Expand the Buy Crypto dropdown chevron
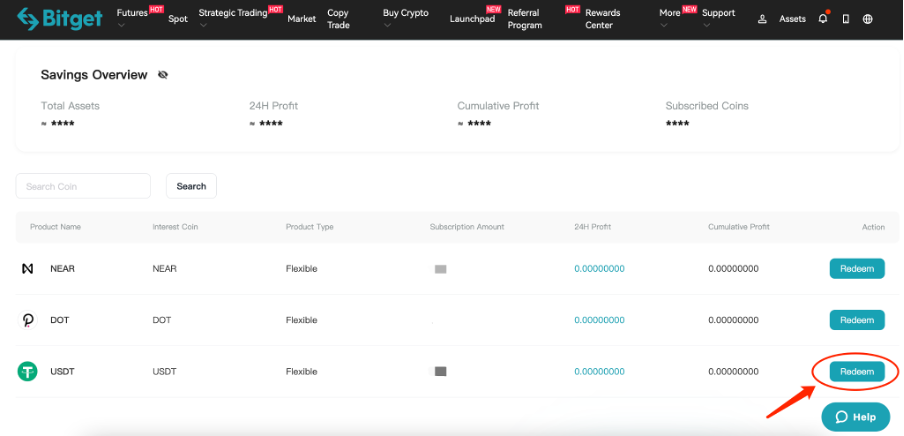Viewport: 904px width, 436px height. point(387,25)
